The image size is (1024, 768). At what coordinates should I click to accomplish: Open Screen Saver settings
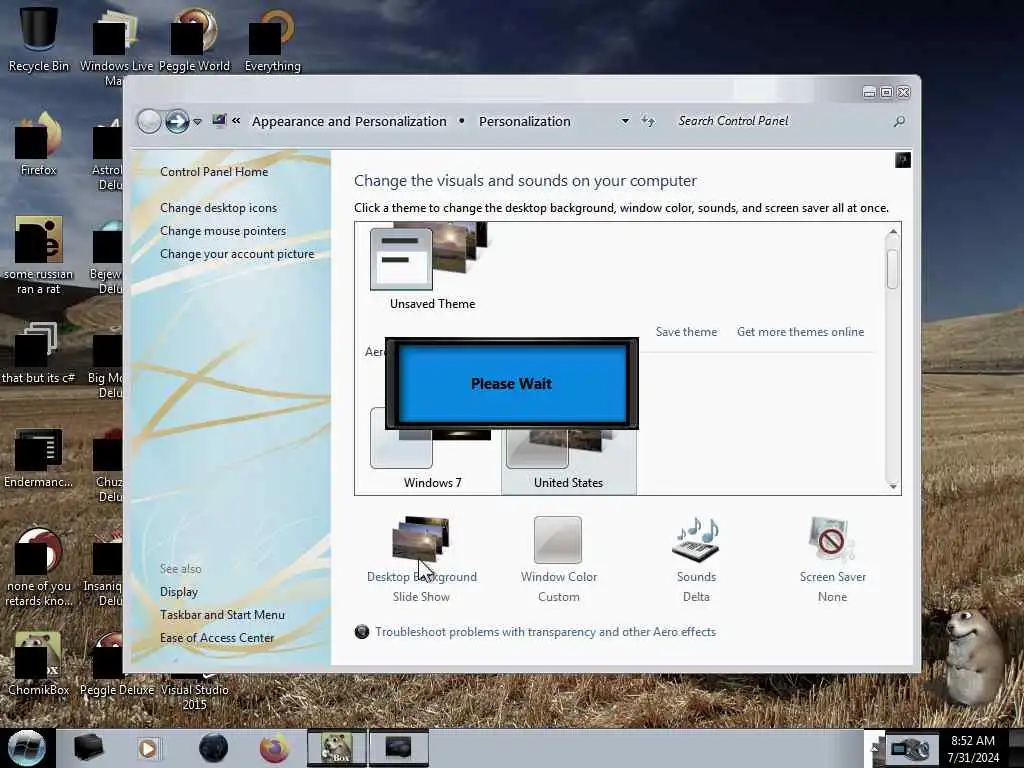point(833,559)
